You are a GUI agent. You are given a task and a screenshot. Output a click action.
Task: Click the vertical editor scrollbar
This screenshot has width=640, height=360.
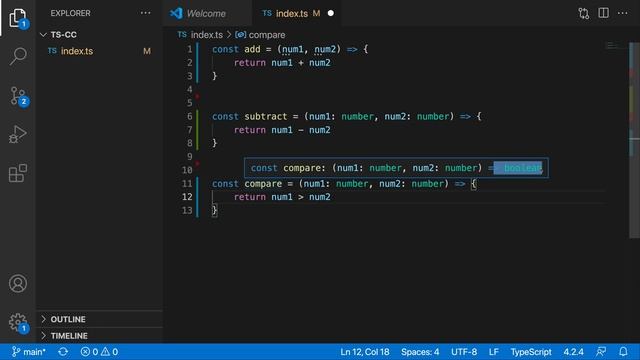pos(634,140)
